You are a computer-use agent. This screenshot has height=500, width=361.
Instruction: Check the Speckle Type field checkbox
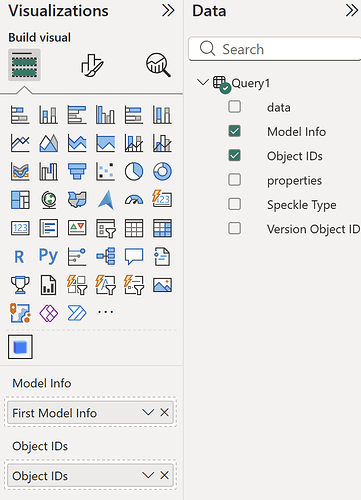tap(235, 204)
